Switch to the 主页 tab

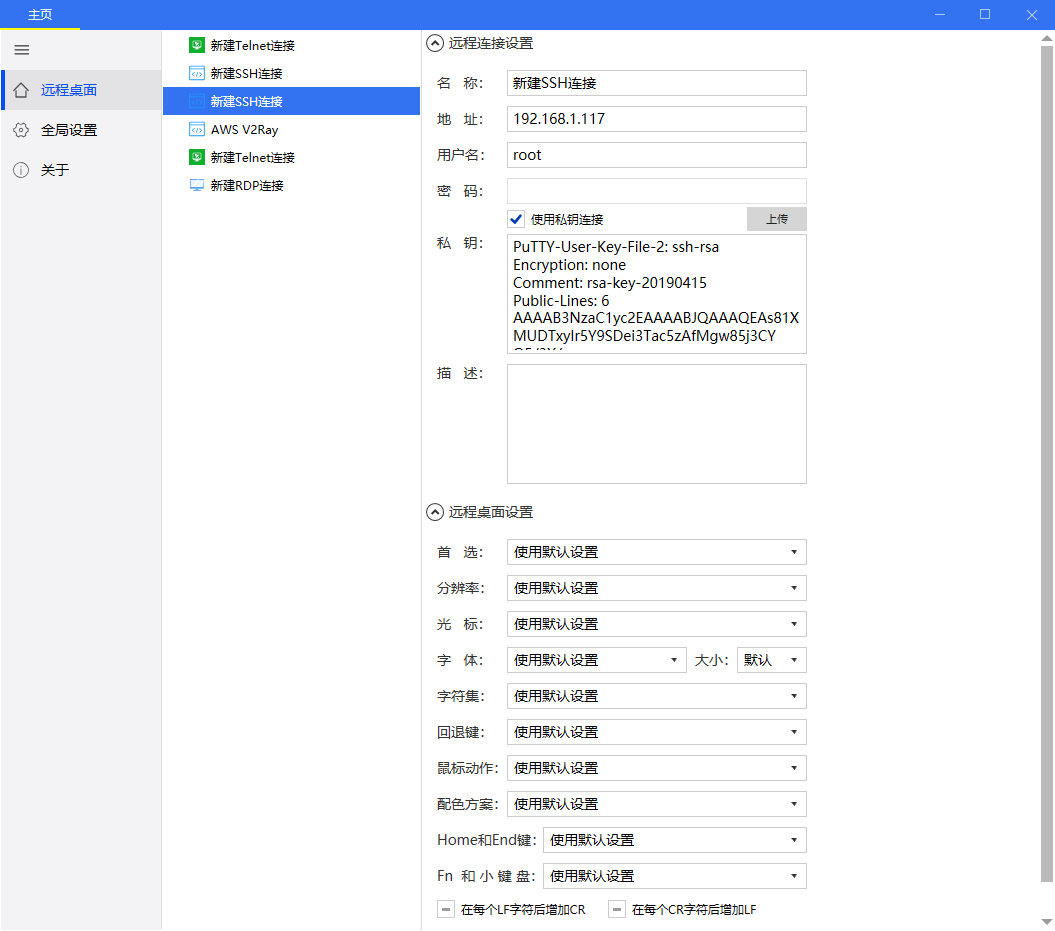40,14
